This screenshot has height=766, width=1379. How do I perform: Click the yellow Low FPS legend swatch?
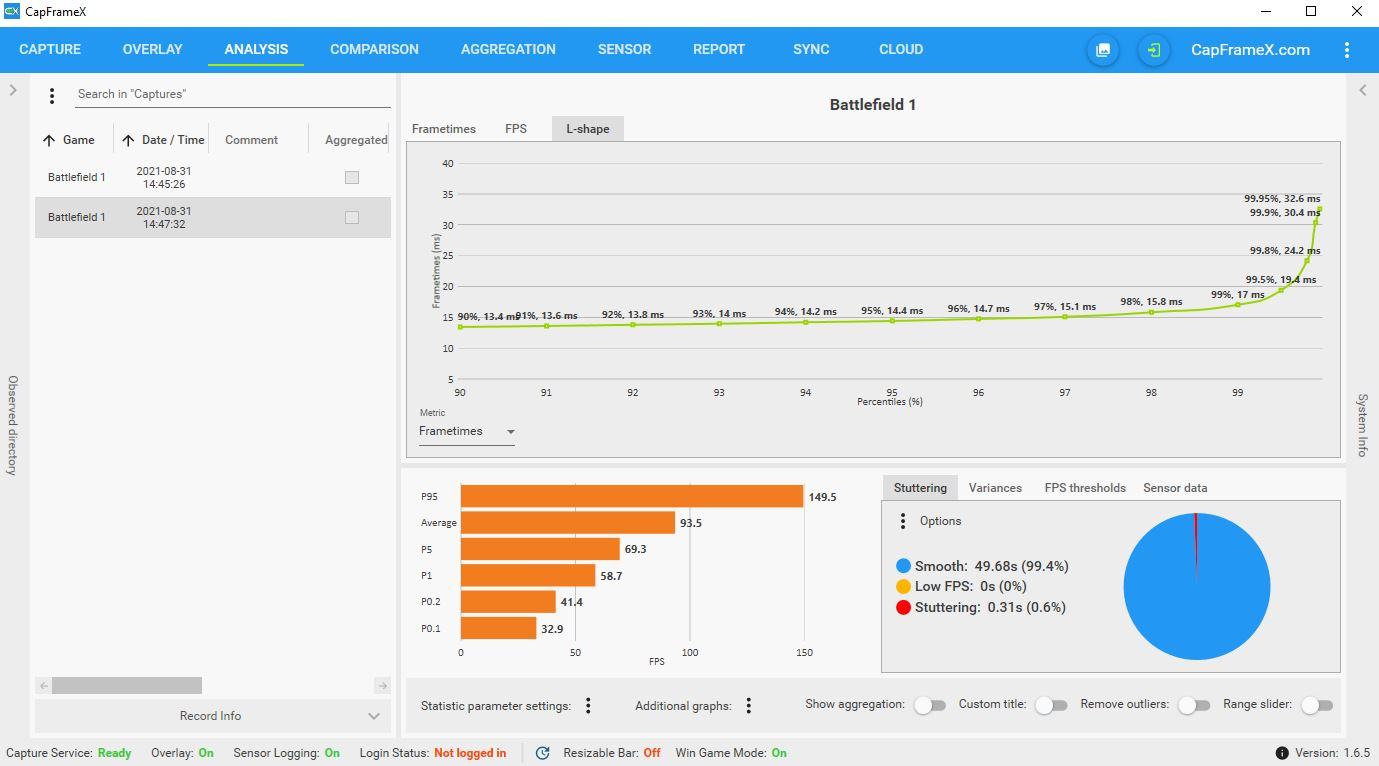904,586
